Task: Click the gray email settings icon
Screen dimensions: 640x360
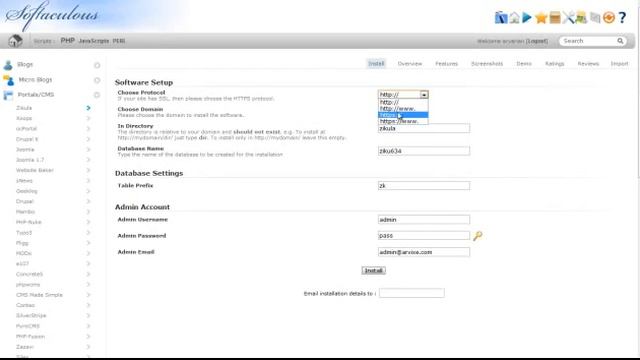Action: 595,18
